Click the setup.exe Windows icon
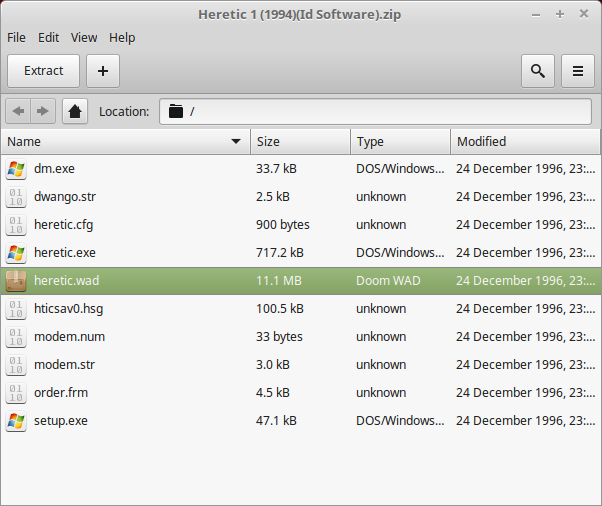 click(16, 421)
